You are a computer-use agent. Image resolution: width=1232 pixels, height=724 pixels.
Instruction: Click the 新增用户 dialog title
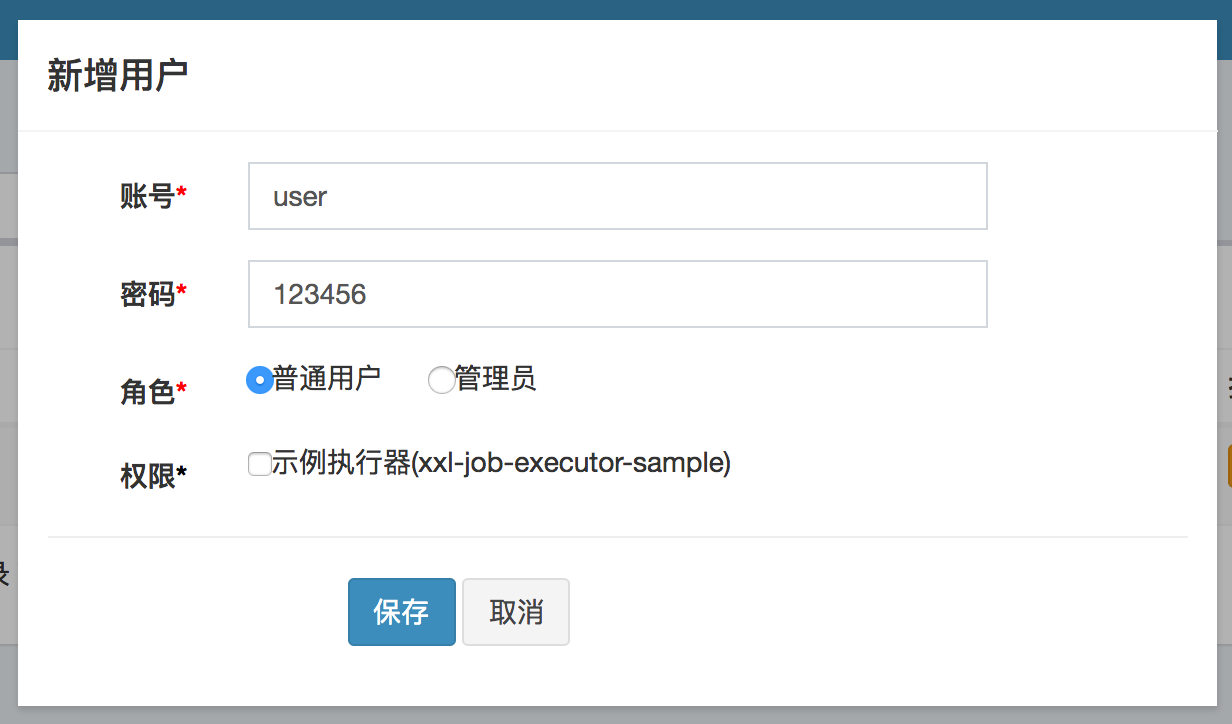click(x=118, y=76)
